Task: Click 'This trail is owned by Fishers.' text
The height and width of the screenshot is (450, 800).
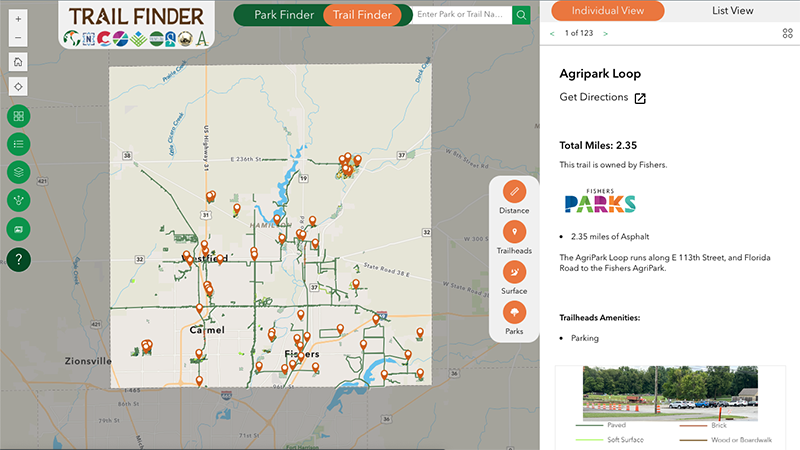Action: click(x=613, y=165)
